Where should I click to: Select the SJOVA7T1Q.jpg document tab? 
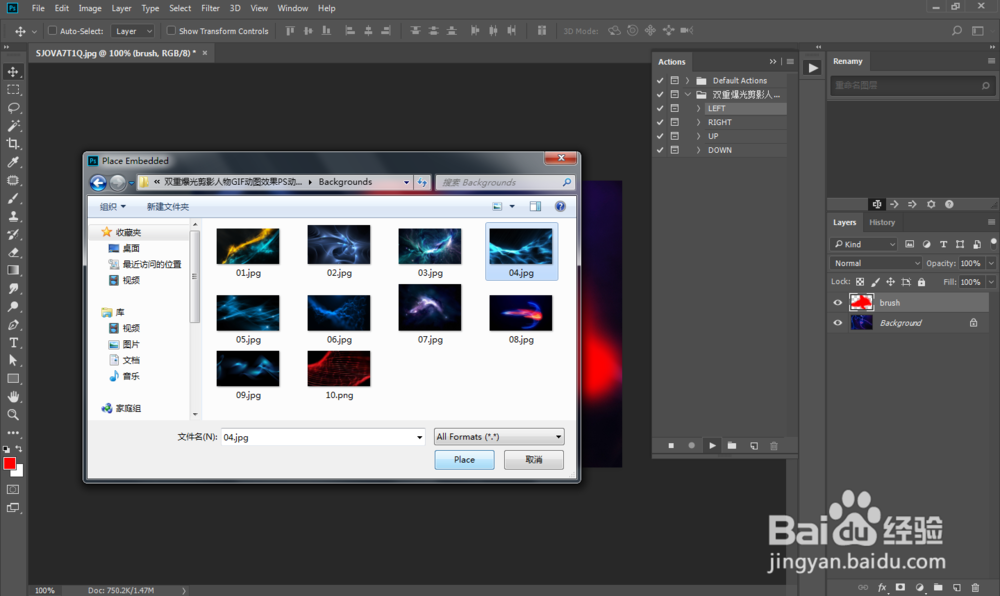pos(115,53)
